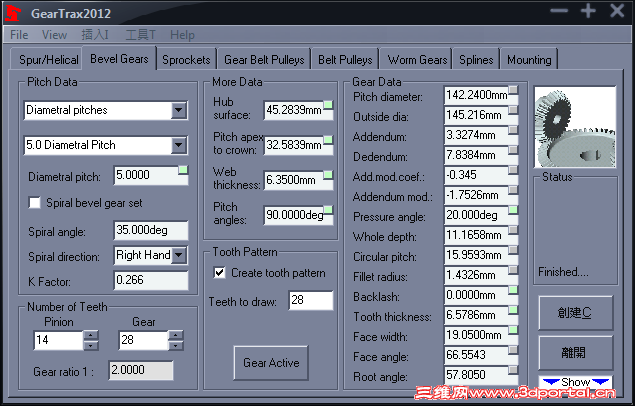This screenshot has height=406, width=635.
Task: Switch to the Worm Gears tab
Action: click(x=417, y=60)
